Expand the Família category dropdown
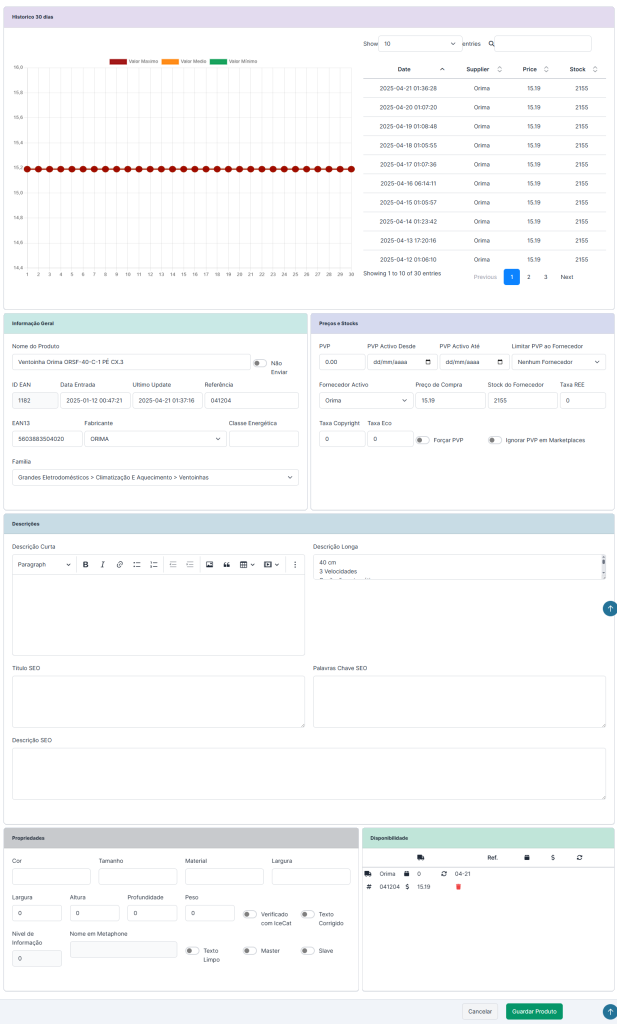 point(155,478)
